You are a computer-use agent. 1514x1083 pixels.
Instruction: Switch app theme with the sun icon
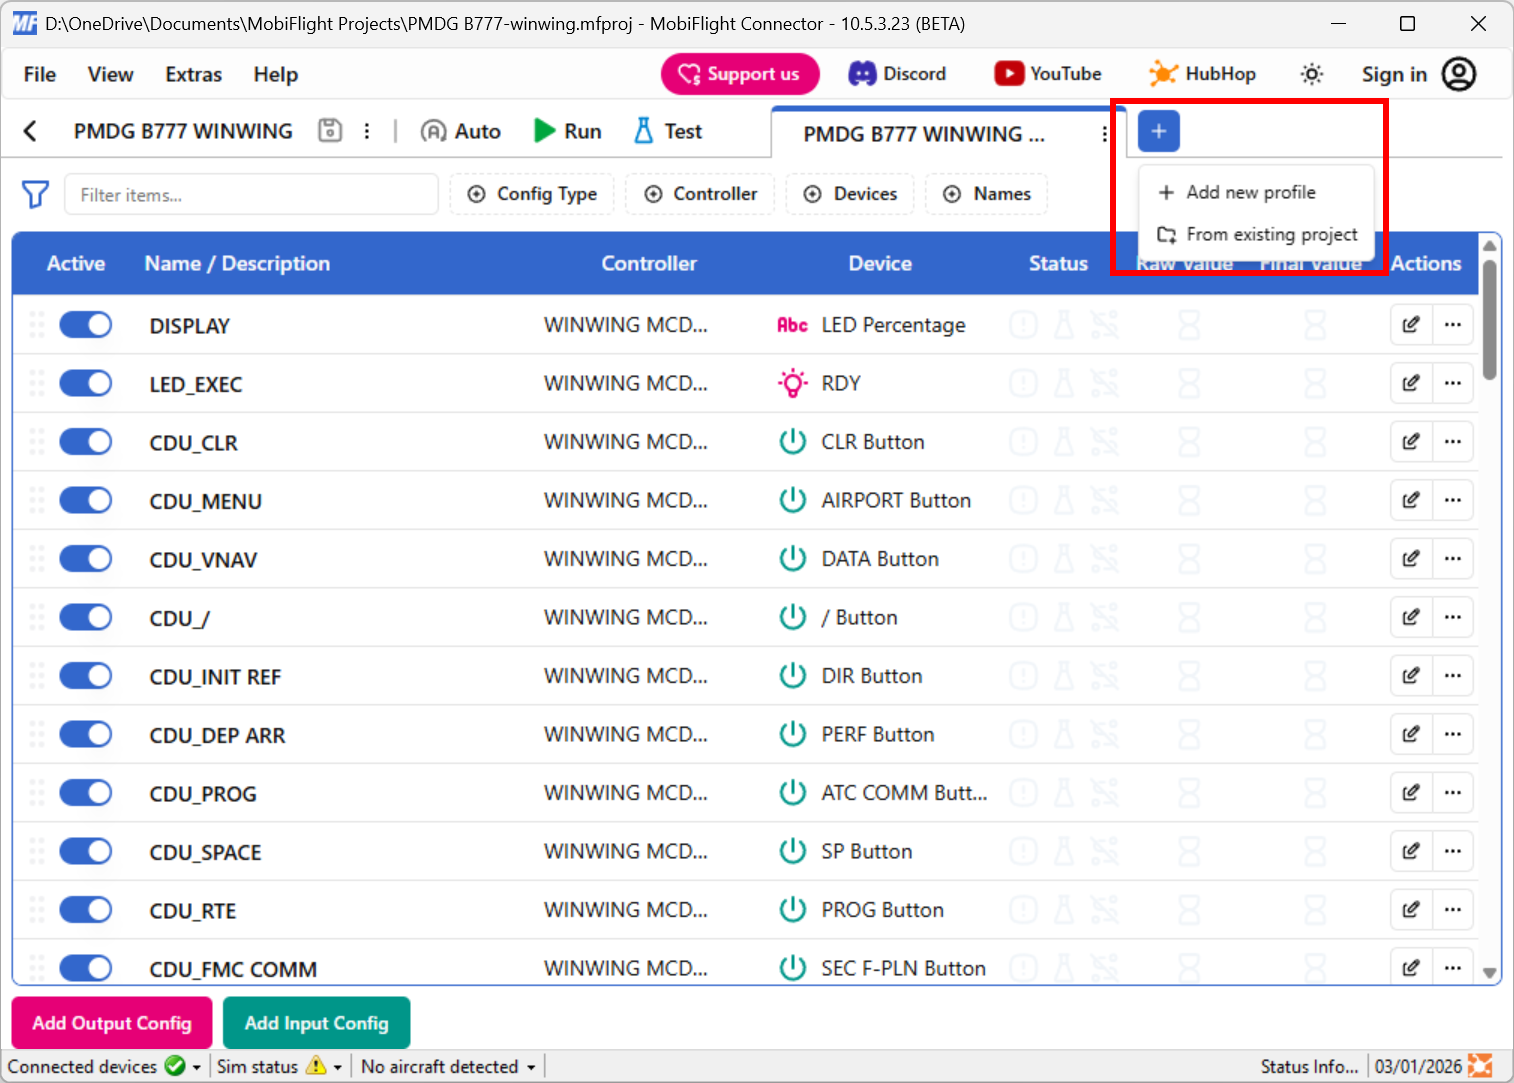coord(1311,73)
